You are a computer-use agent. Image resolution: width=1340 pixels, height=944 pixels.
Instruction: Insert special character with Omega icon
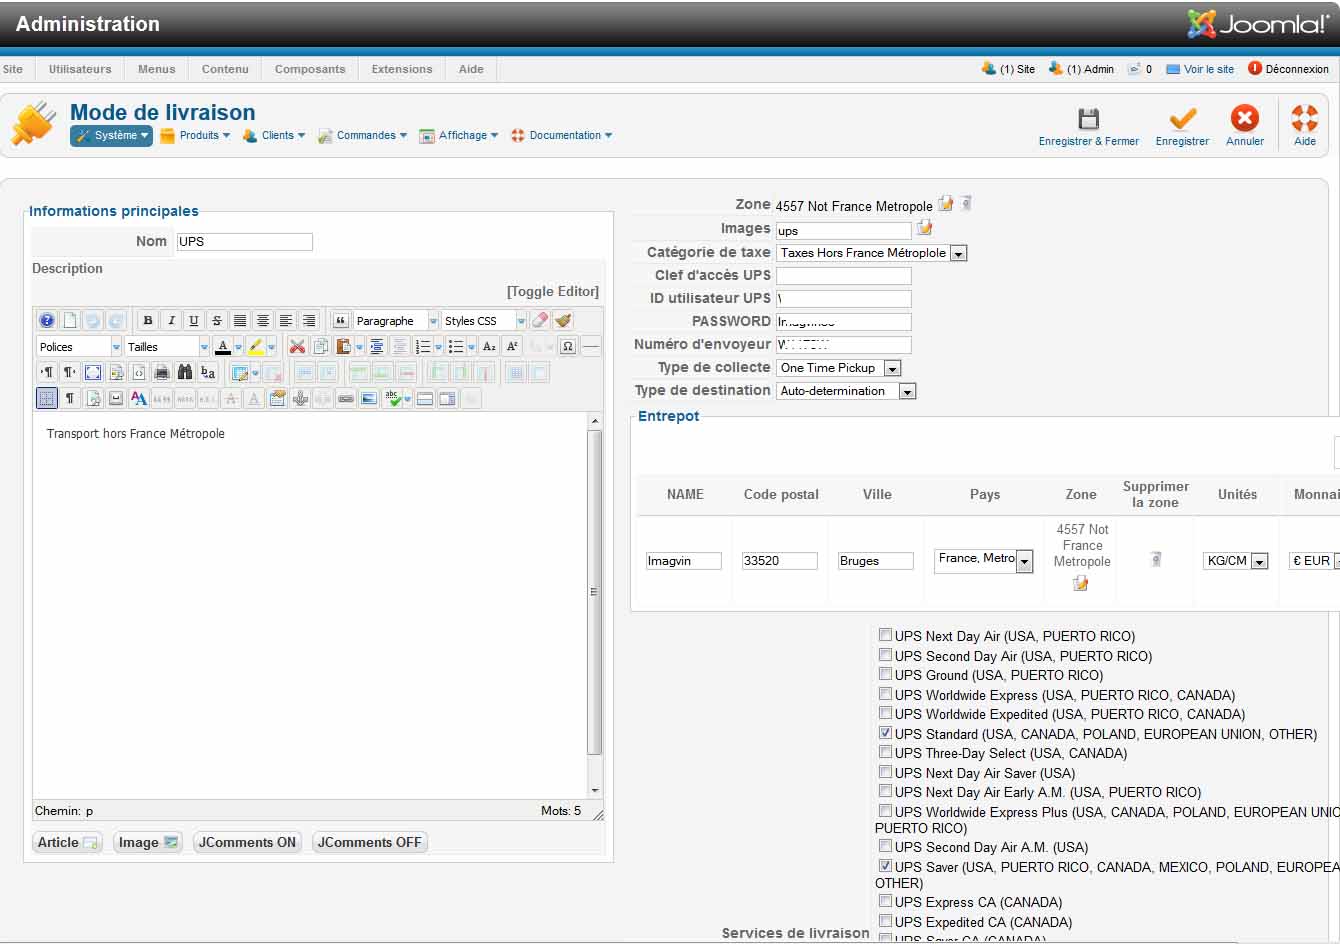tap(568, 347)
